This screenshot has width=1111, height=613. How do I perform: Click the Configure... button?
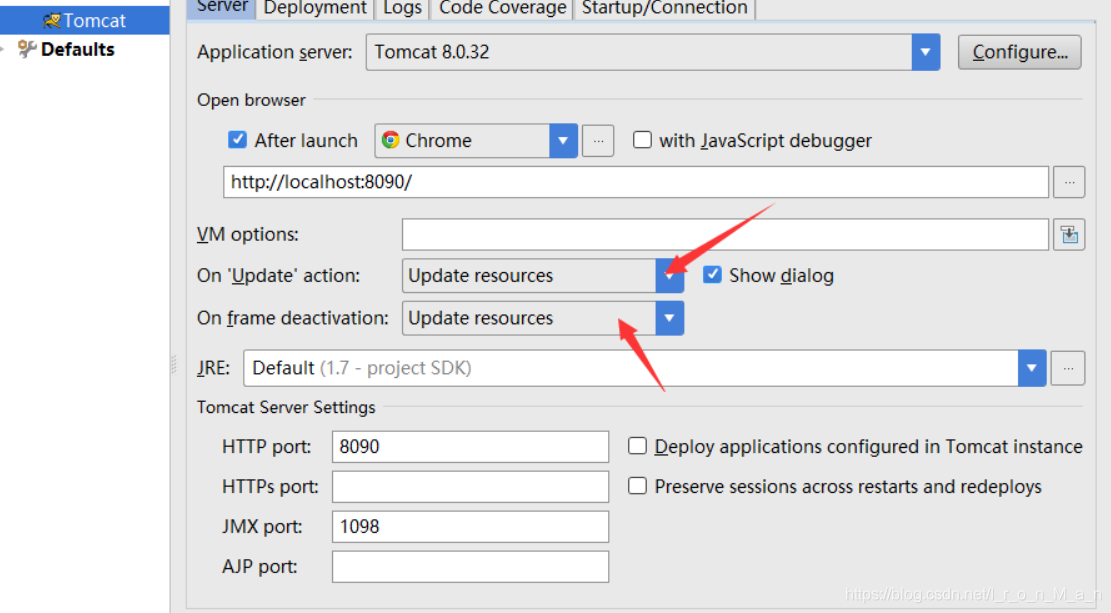tap(1019, 52)
